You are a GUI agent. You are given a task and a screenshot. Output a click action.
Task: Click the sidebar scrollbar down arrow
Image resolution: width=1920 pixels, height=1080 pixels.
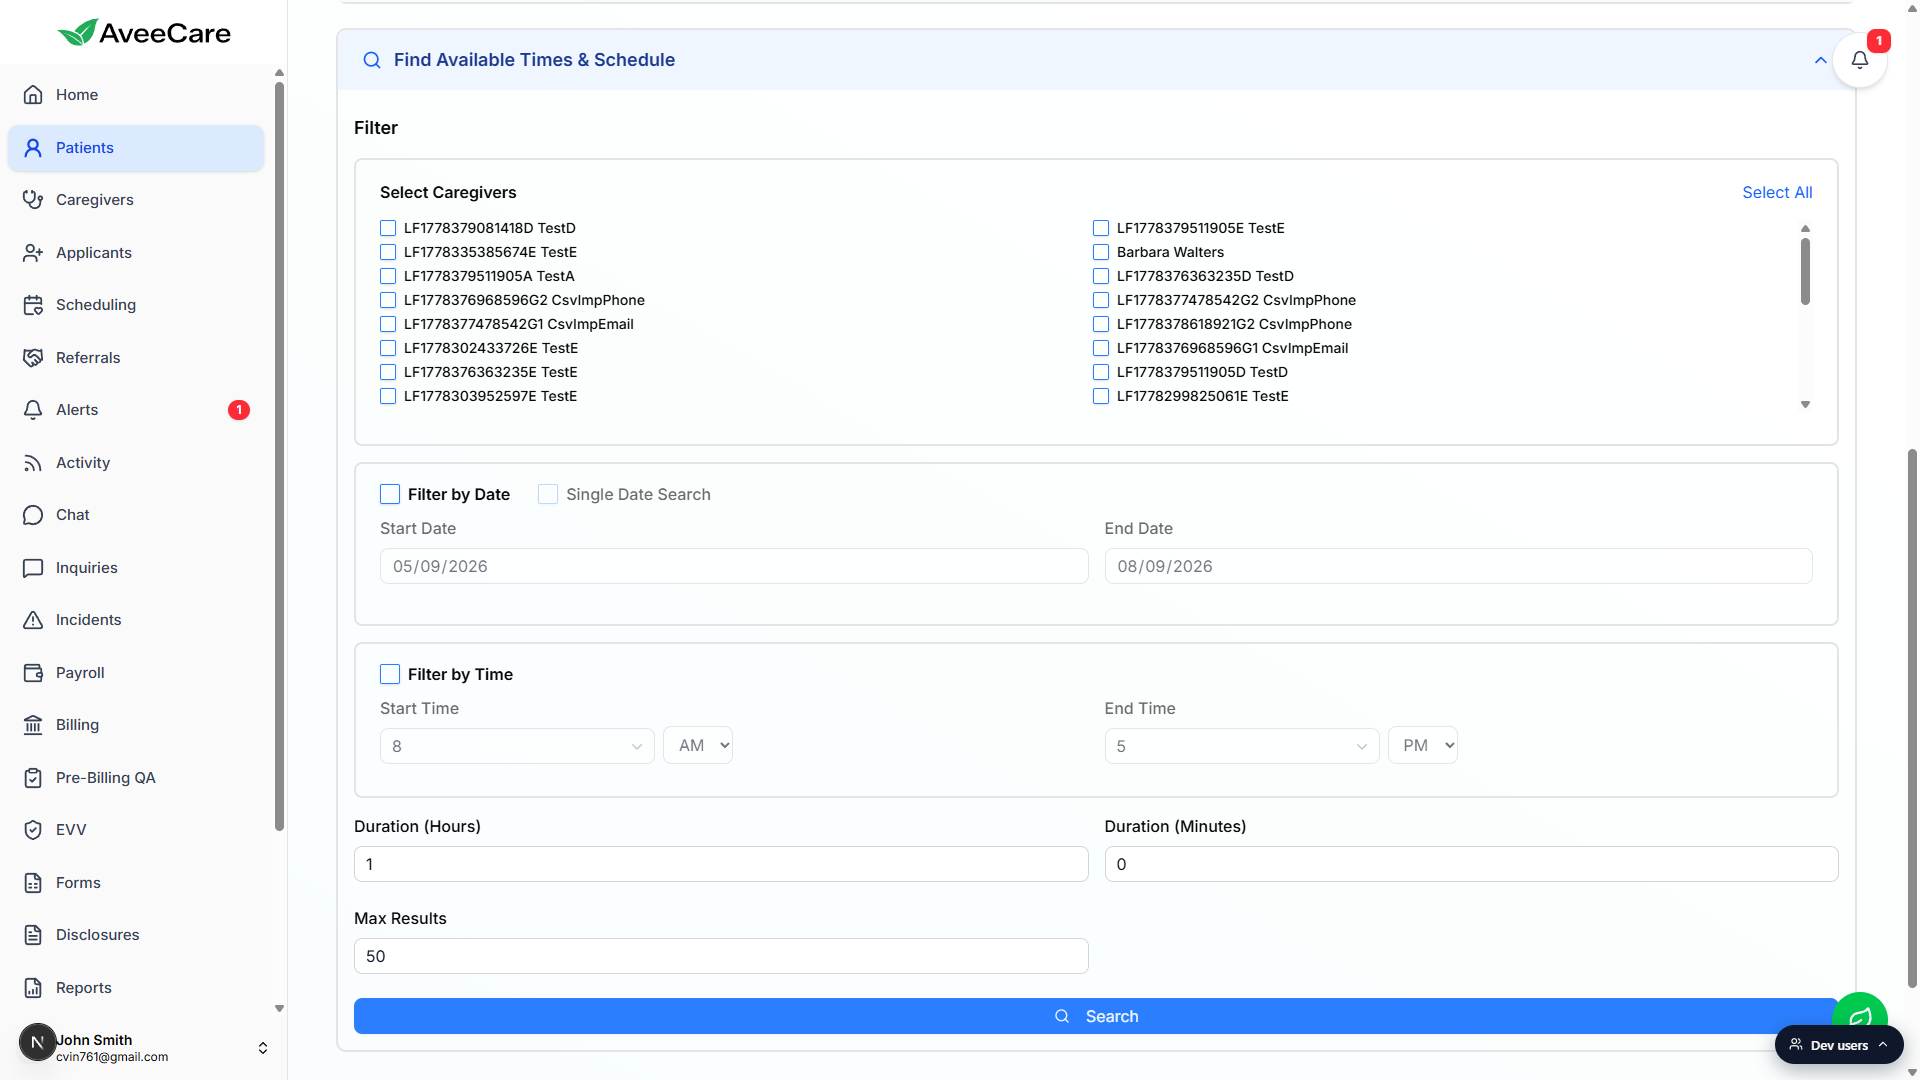[x=279, y=1009]
